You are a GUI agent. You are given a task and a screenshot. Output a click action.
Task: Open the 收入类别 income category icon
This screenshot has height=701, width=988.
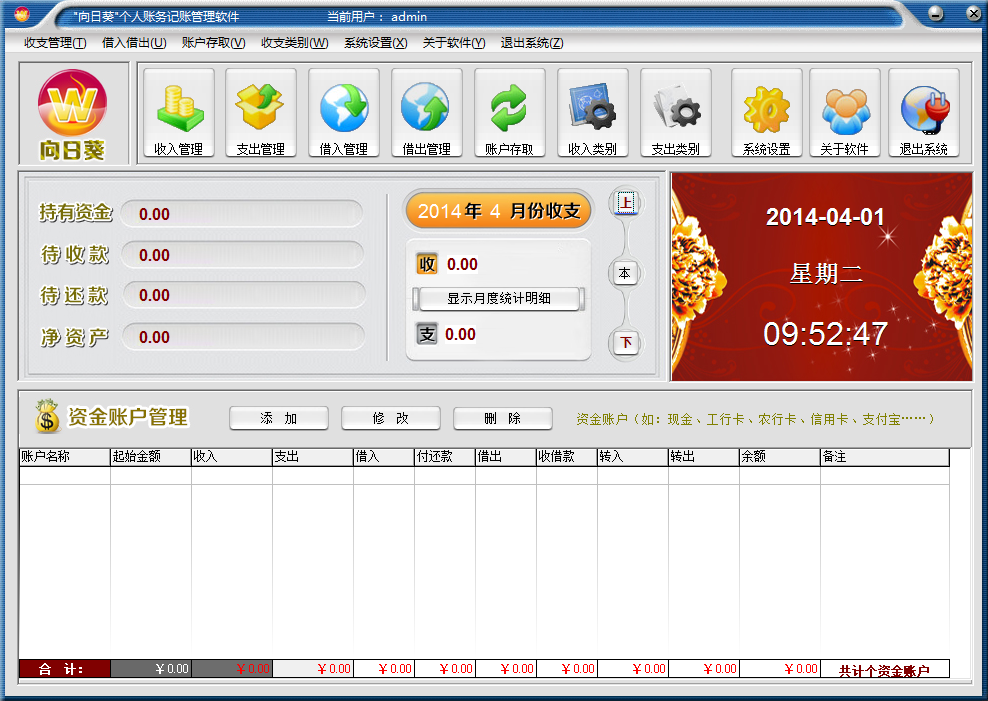click(592, 112)
